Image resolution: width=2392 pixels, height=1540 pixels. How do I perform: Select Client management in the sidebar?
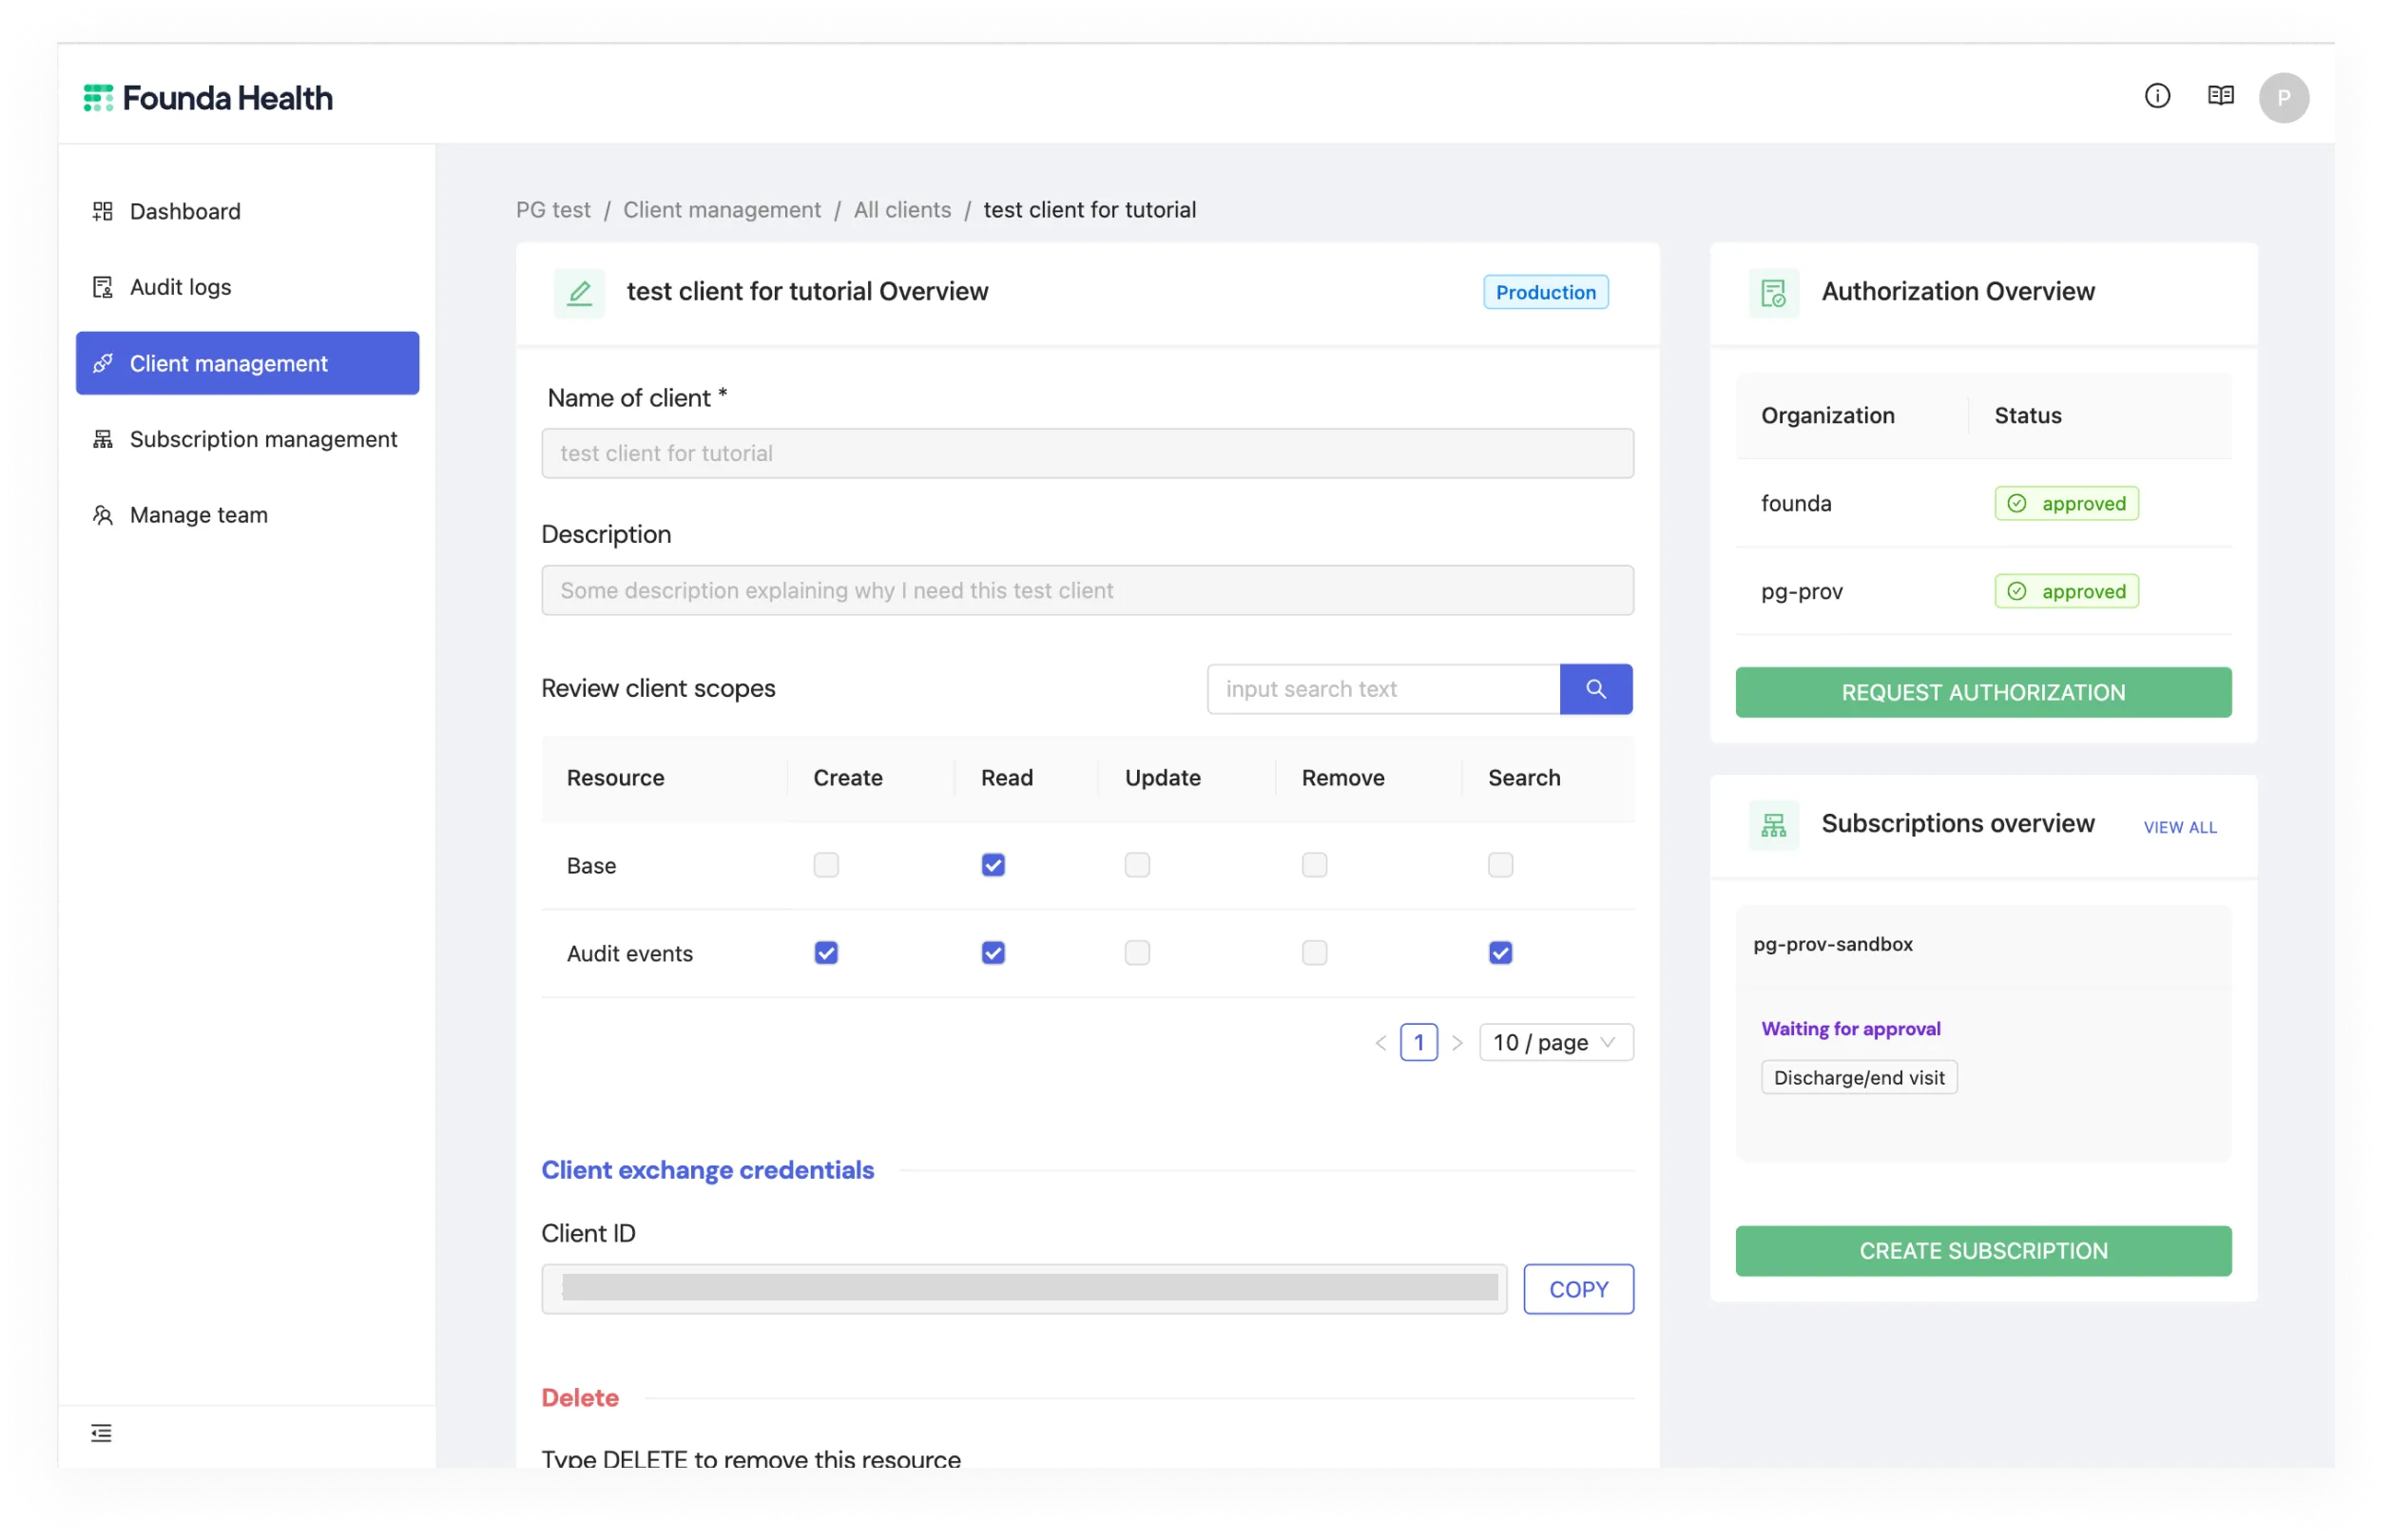pyautogui.click(x=247, y=363)
